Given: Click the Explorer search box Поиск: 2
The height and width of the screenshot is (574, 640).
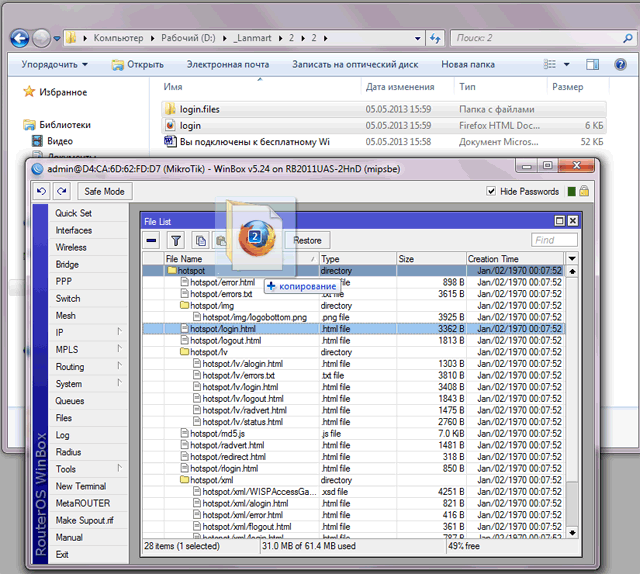Looking at the screenshot, I should click(x=543, y=38).
